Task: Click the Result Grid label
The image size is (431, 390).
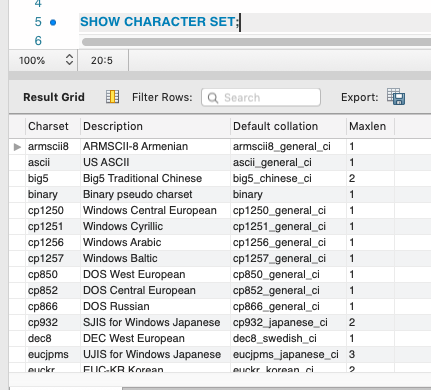Action: (x=54, y=97)
